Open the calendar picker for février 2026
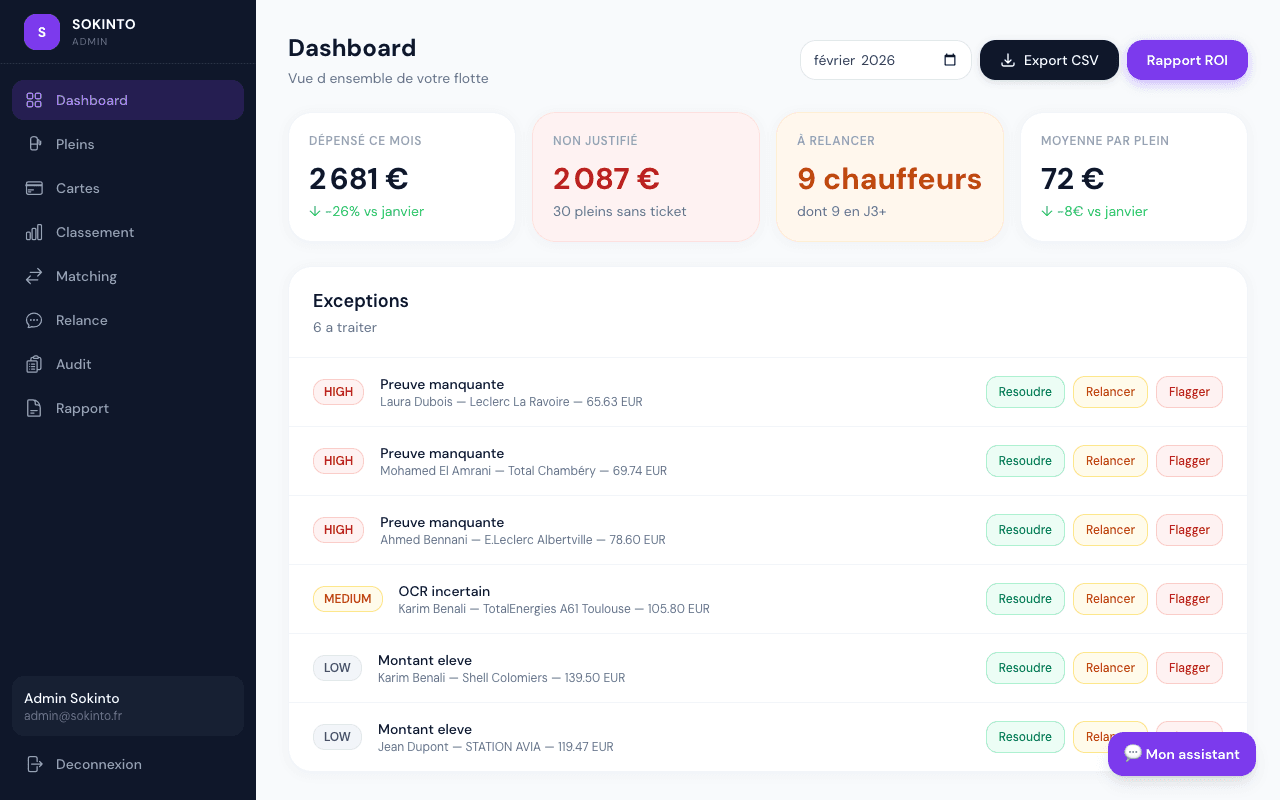The image size is (1280, 800). [948, 60]
